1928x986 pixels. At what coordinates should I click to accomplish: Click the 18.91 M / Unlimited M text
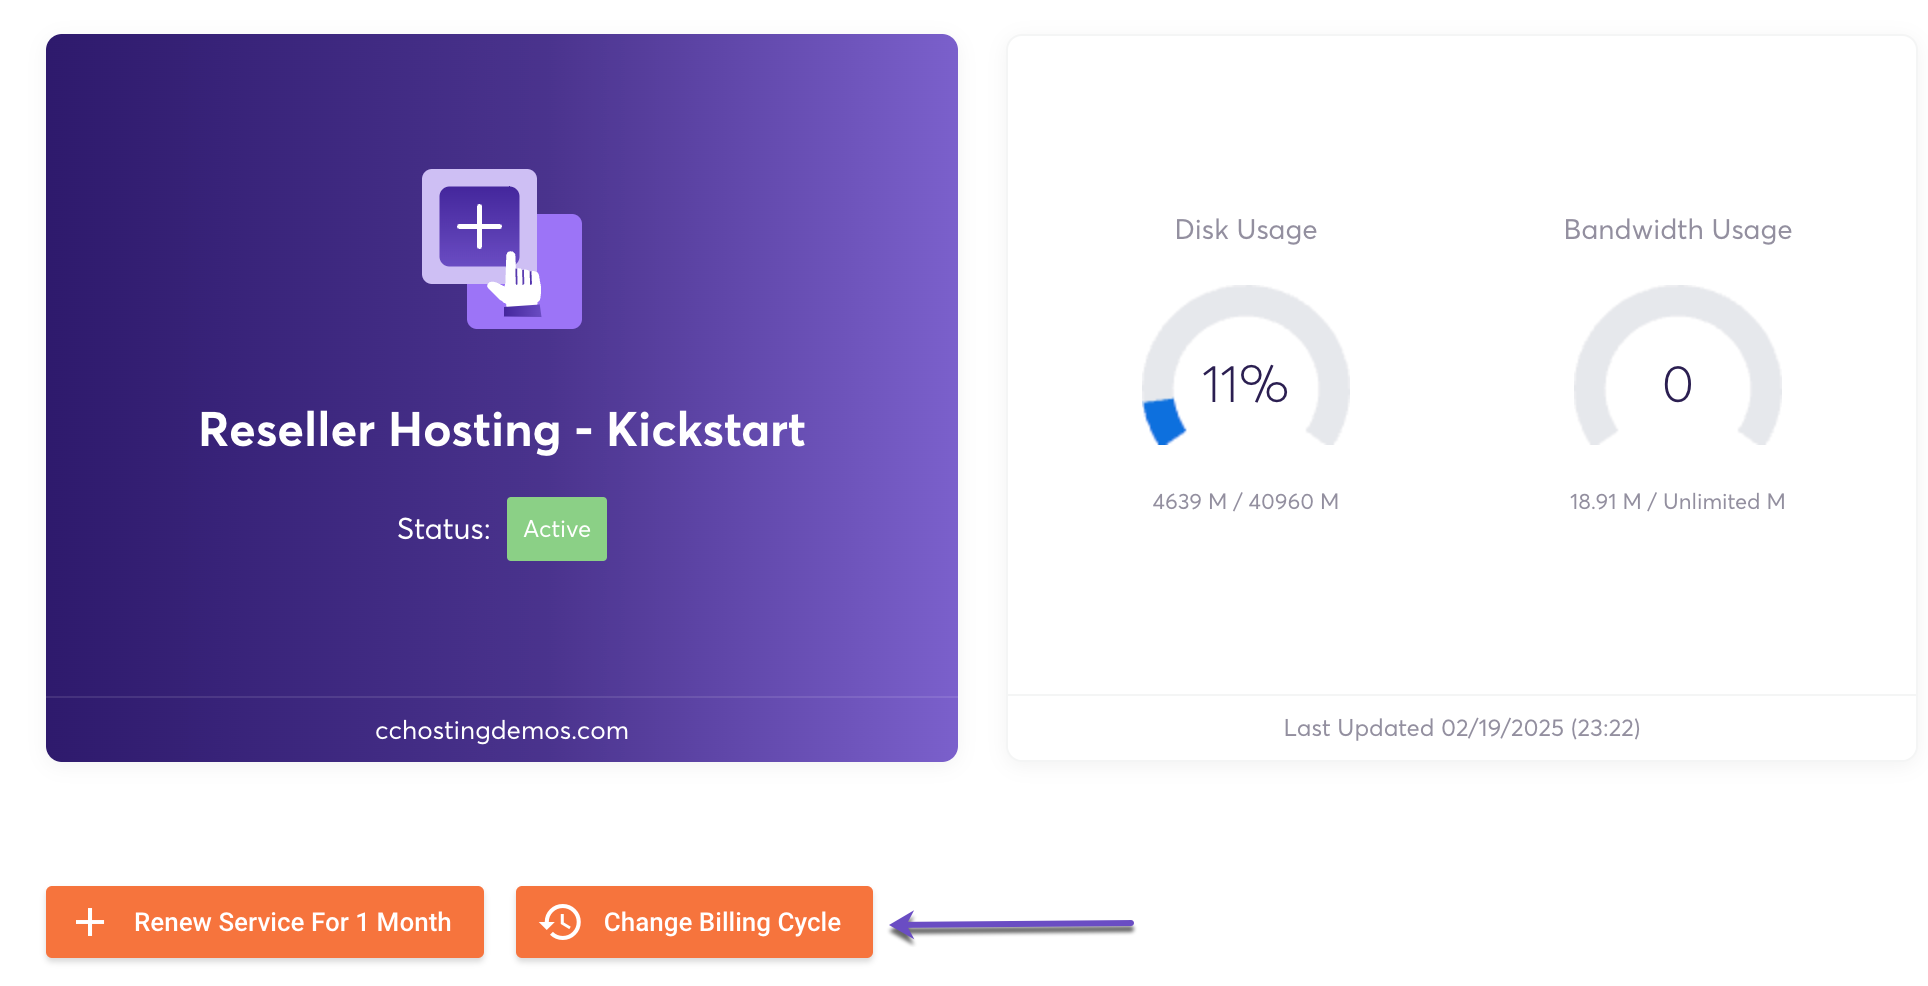[1677, 502]
